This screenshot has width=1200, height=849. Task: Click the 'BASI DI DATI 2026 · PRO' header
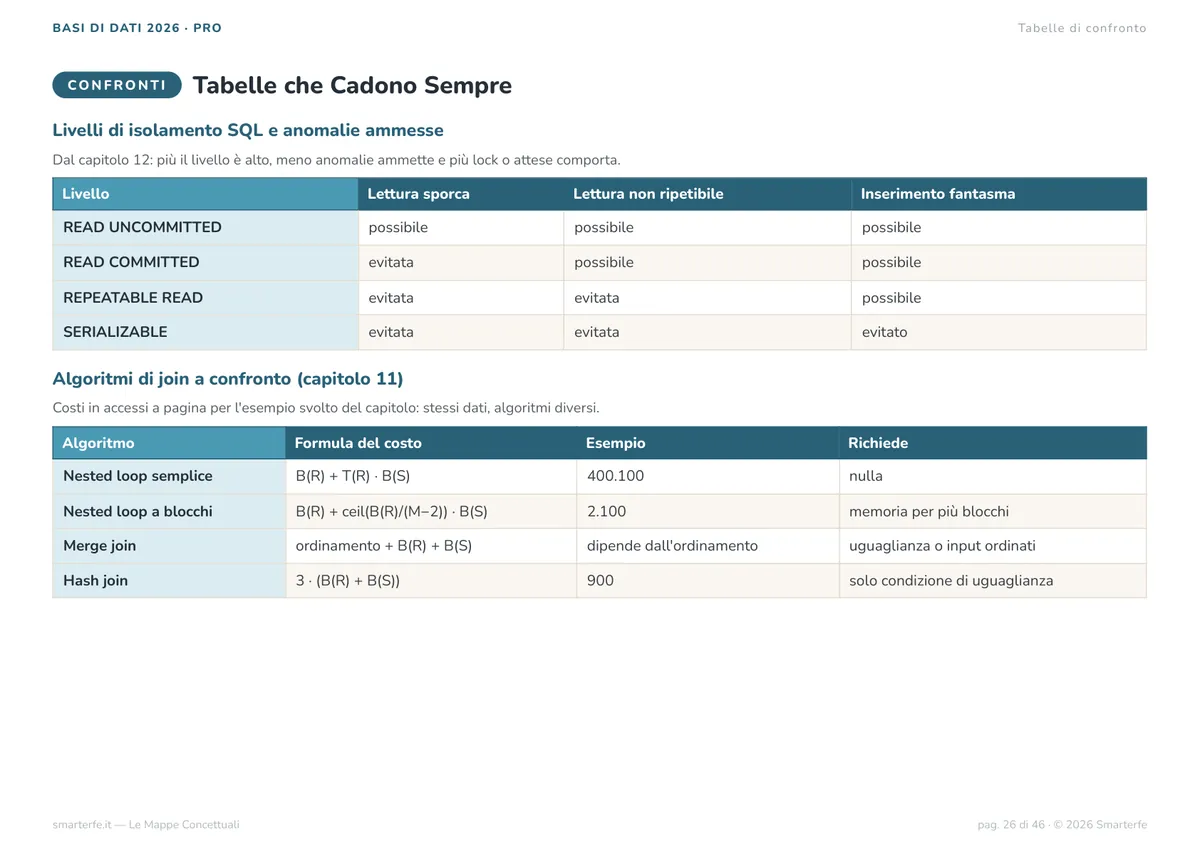point(137,28)
